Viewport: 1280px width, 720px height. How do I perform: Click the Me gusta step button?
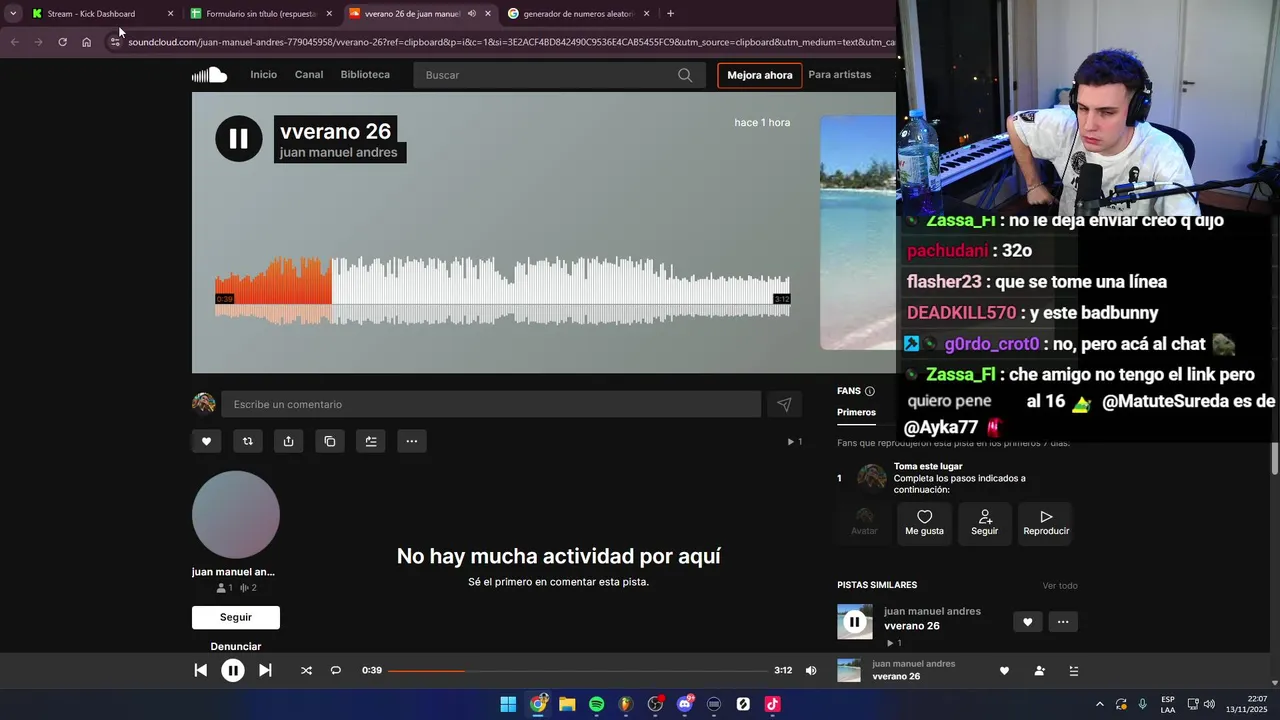click(924, 523)
